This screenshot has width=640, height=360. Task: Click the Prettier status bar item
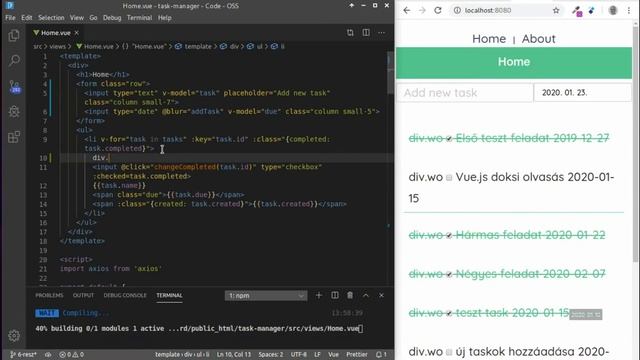[357, 354]
